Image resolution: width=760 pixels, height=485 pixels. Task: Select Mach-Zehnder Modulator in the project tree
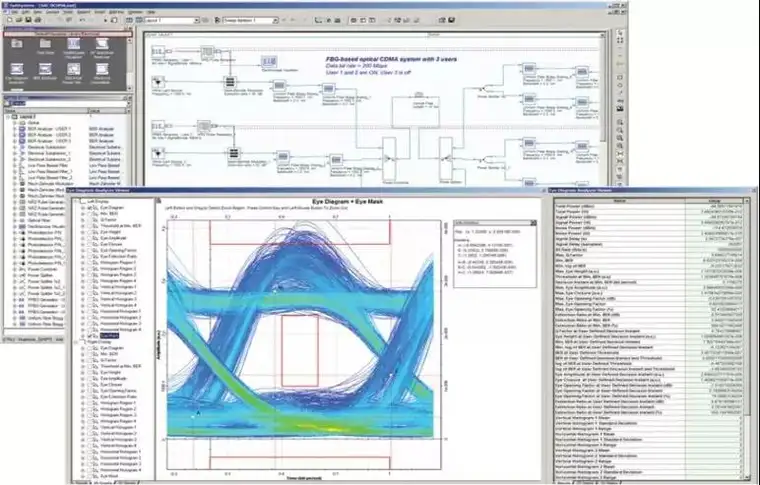pos(51,184)
